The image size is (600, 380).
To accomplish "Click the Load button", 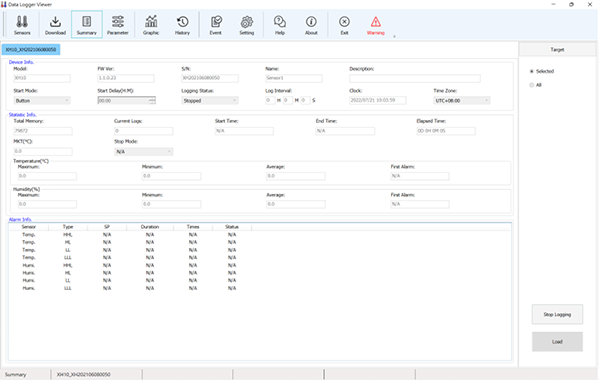I will (x=557, y=342).
